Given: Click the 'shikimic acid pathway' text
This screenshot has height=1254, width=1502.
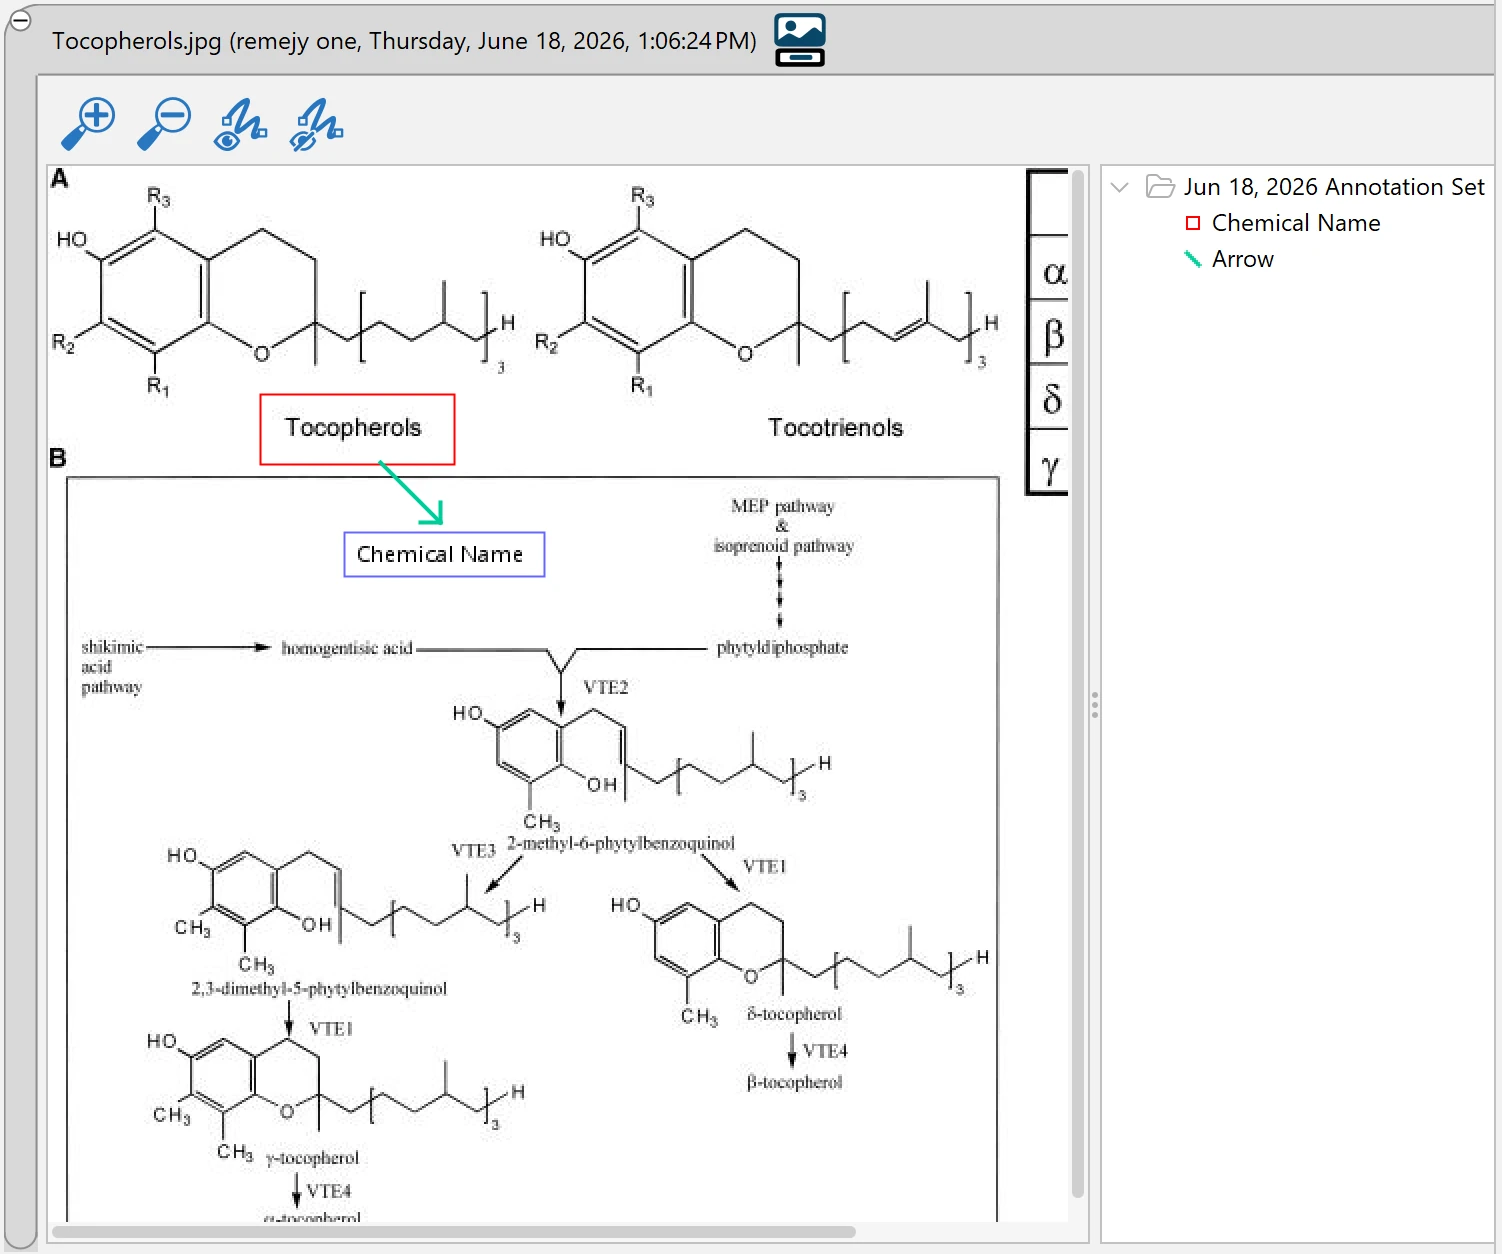Looking at the screenshot, I should pyautogui.click(x=112, y=667).
